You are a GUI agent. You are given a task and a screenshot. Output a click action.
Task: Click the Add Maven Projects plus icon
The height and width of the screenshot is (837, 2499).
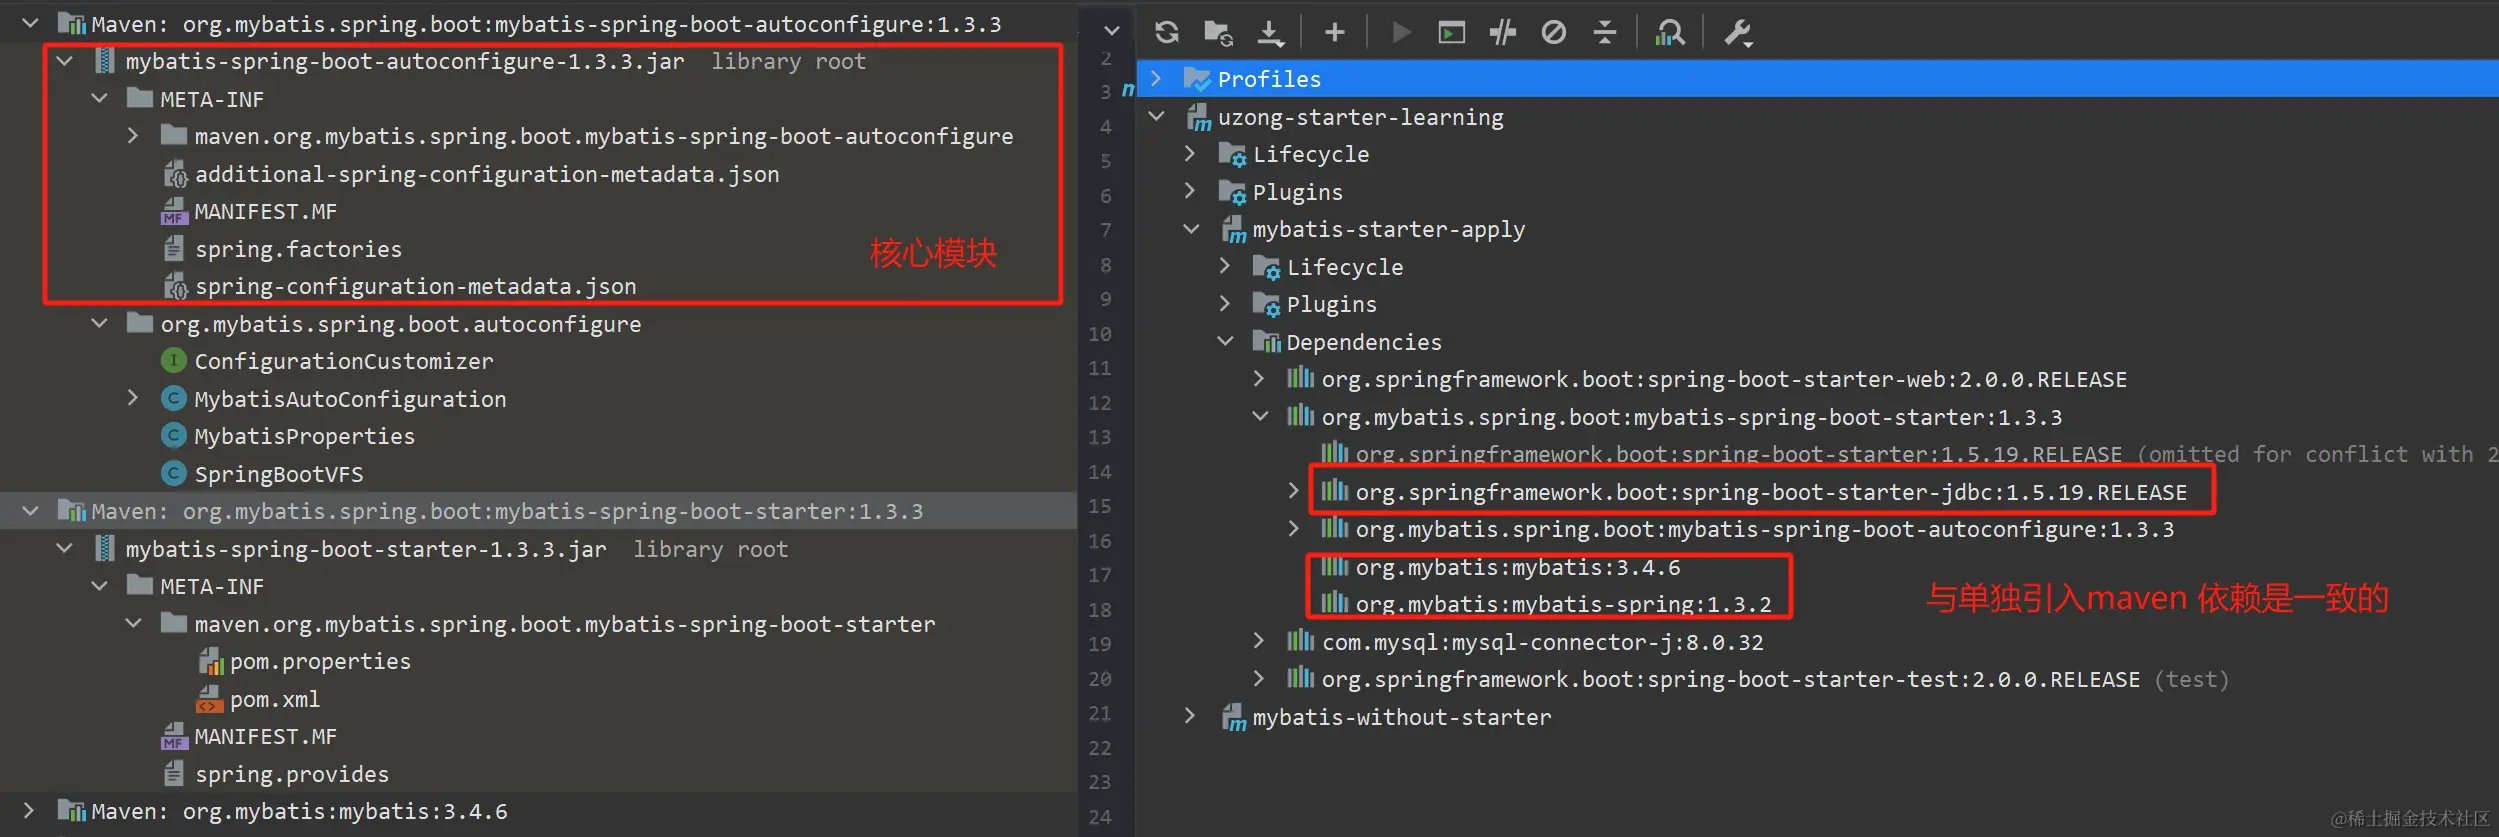[1334, 33]
